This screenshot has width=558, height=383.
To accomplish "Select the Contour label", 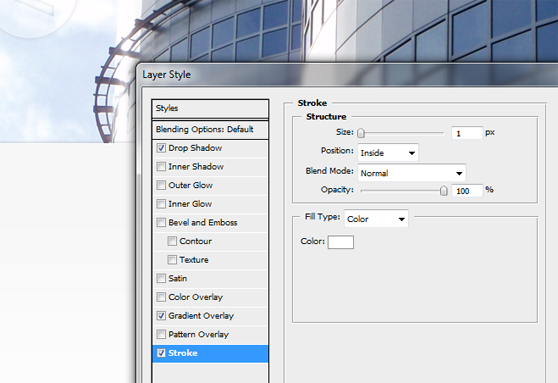I will [195, 241].
